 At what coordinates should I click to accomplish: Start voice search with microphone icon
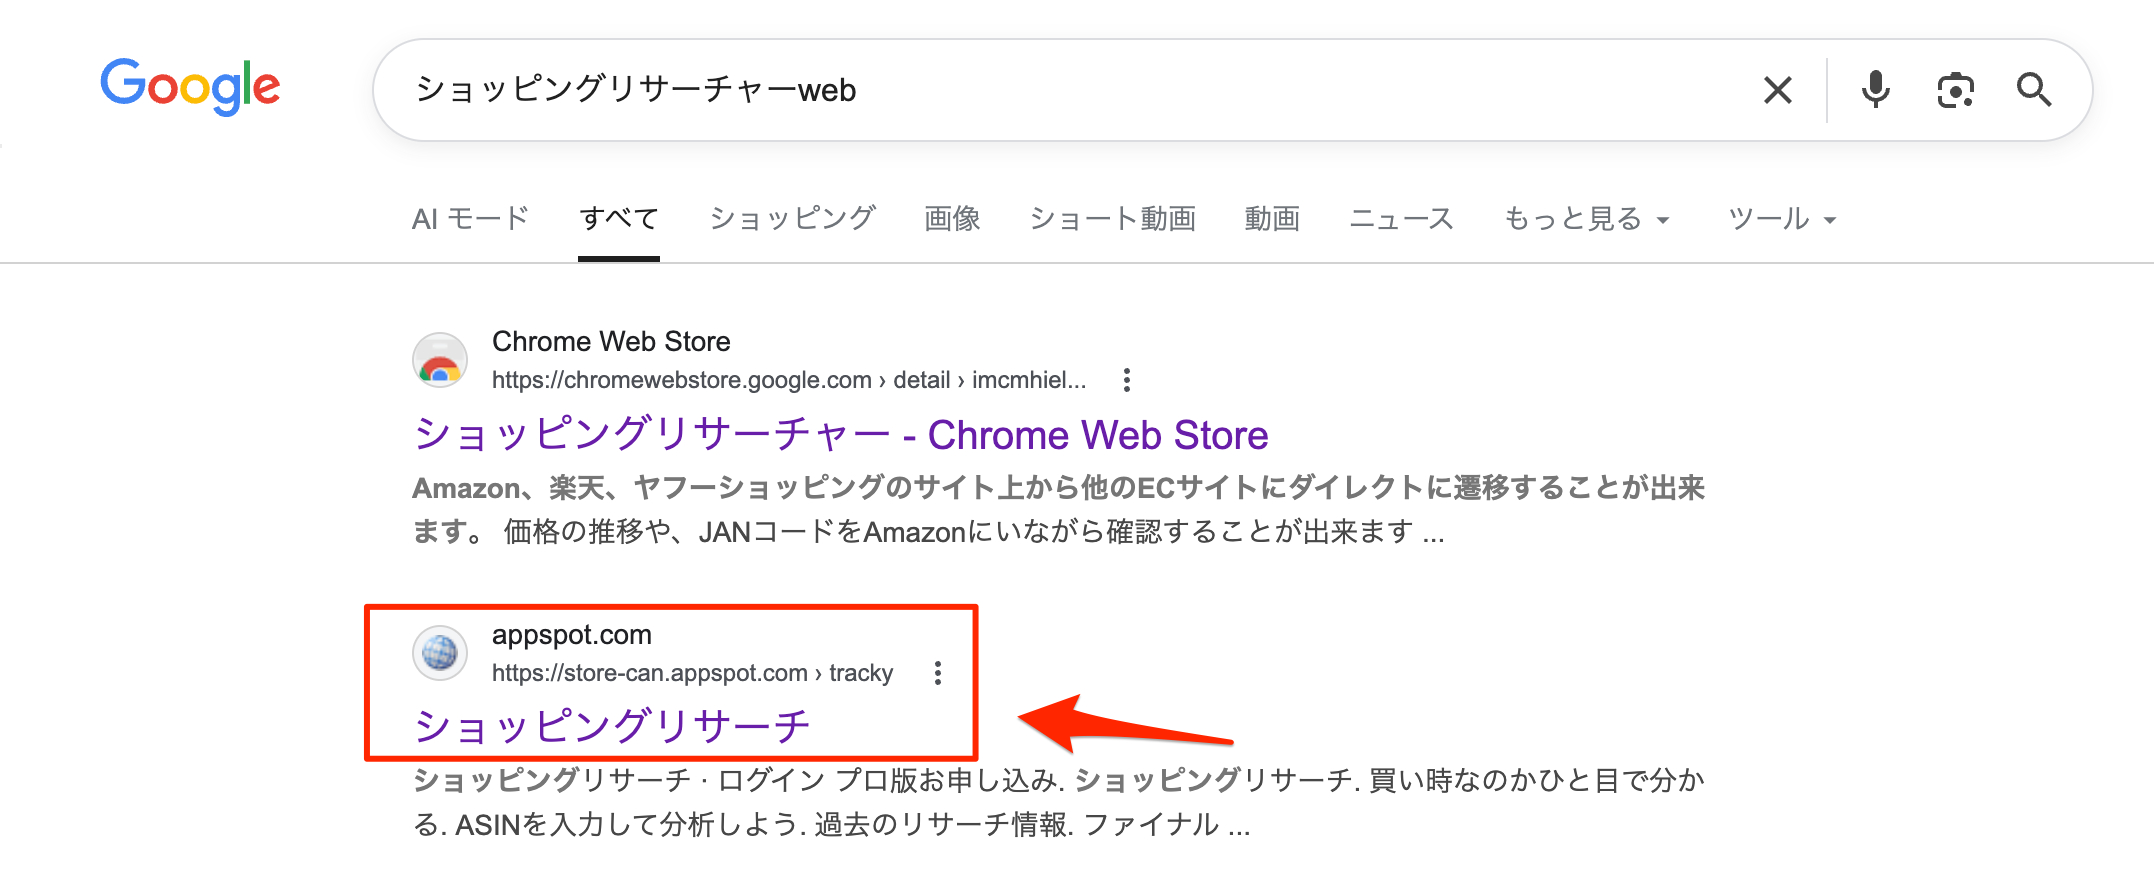point(1875,90)
